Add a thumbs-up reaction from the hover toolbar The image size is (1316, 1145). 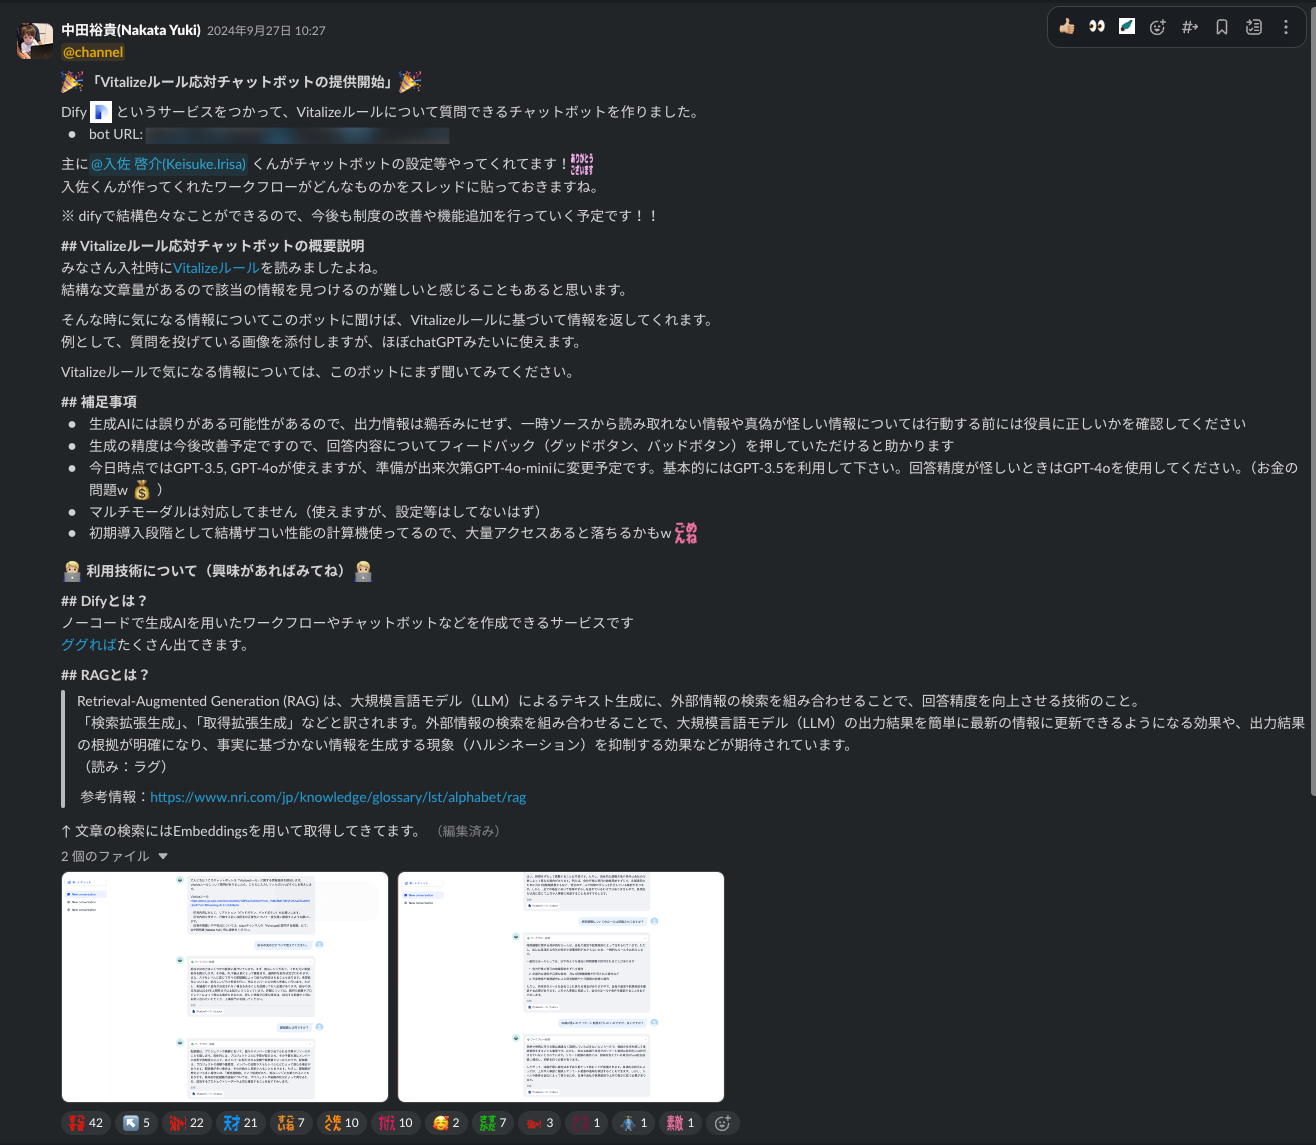point(1066,27)
